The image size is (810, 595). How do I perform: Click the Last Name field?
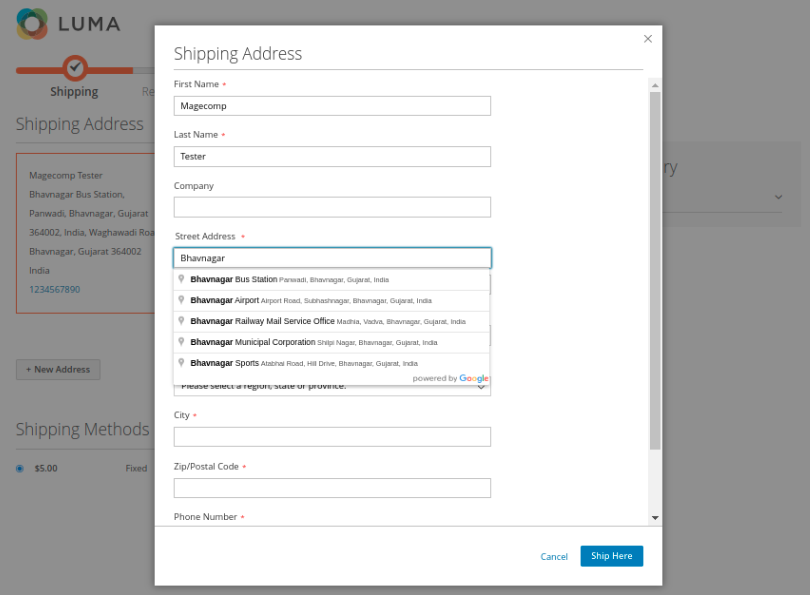[332, 156]
